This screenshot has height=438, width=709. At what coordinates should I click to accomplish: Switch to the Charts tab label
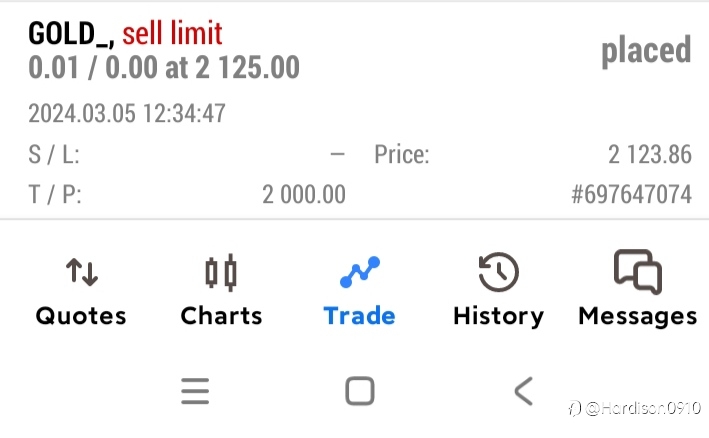[x=222, y=316]
